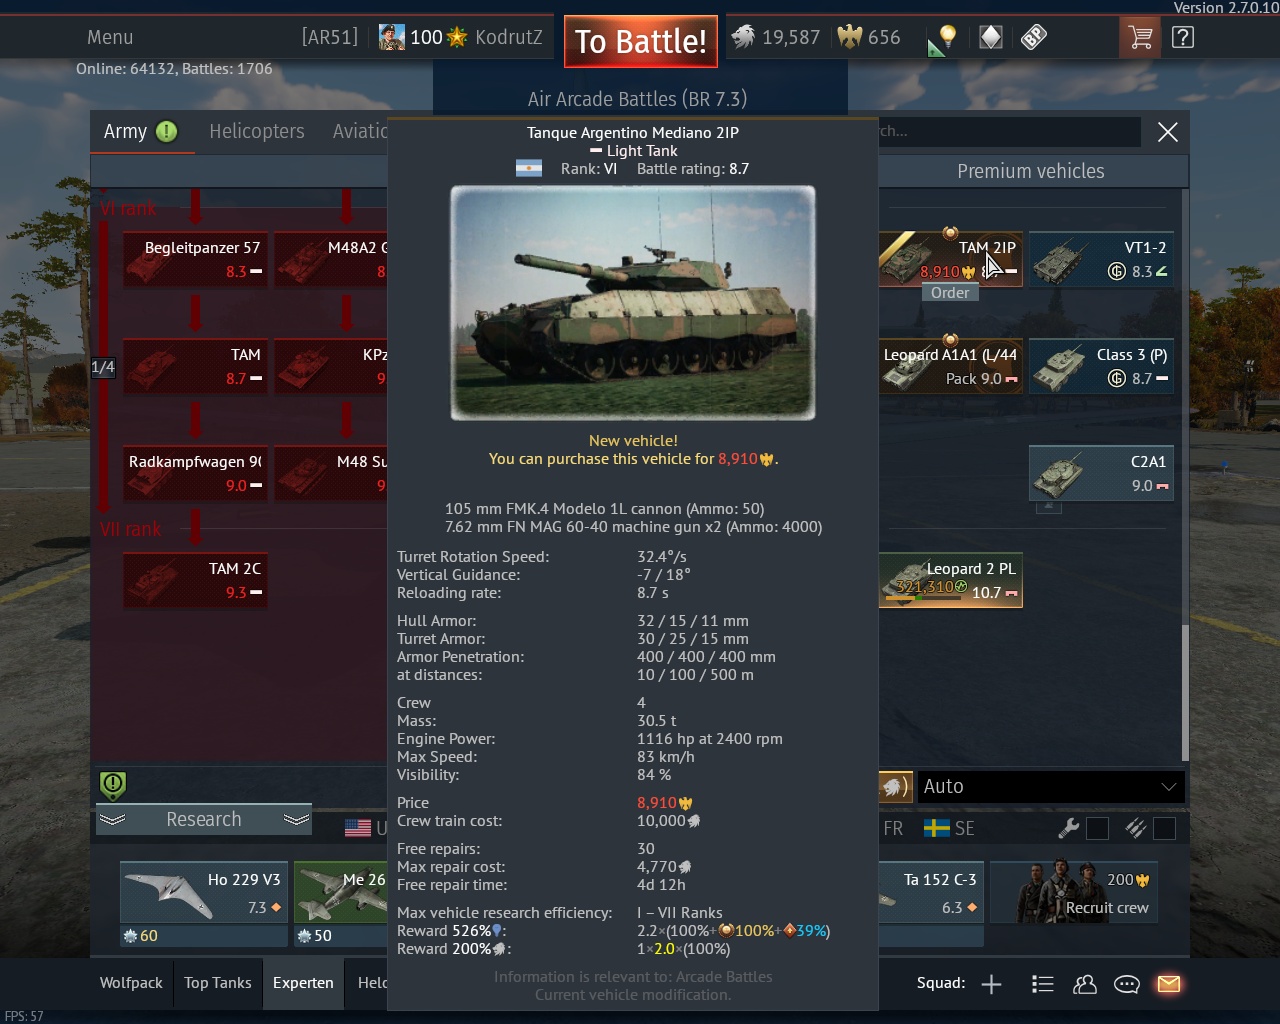Open the friends icon in bottom bar
1280x1024 pixels.
1084,984
